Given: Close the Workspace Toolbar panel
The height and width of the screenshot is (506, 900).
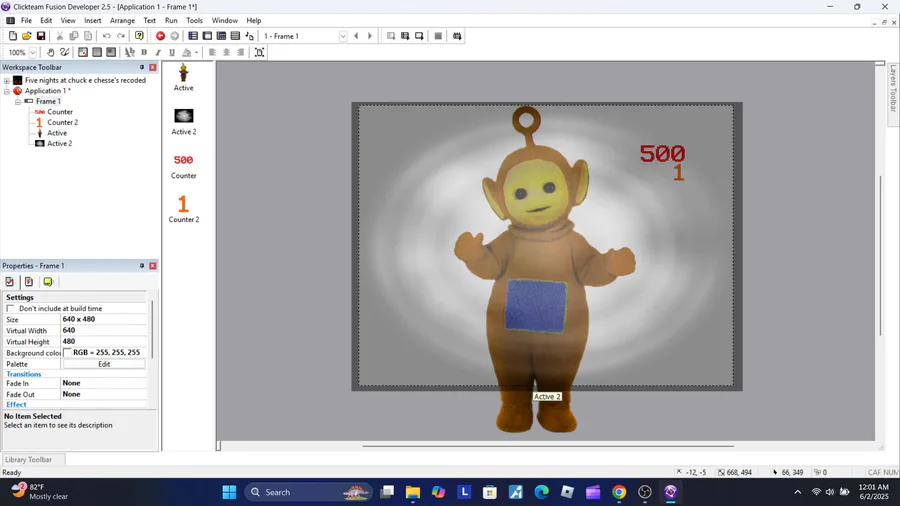Looking at the screenshot, I should coord(153,67).
